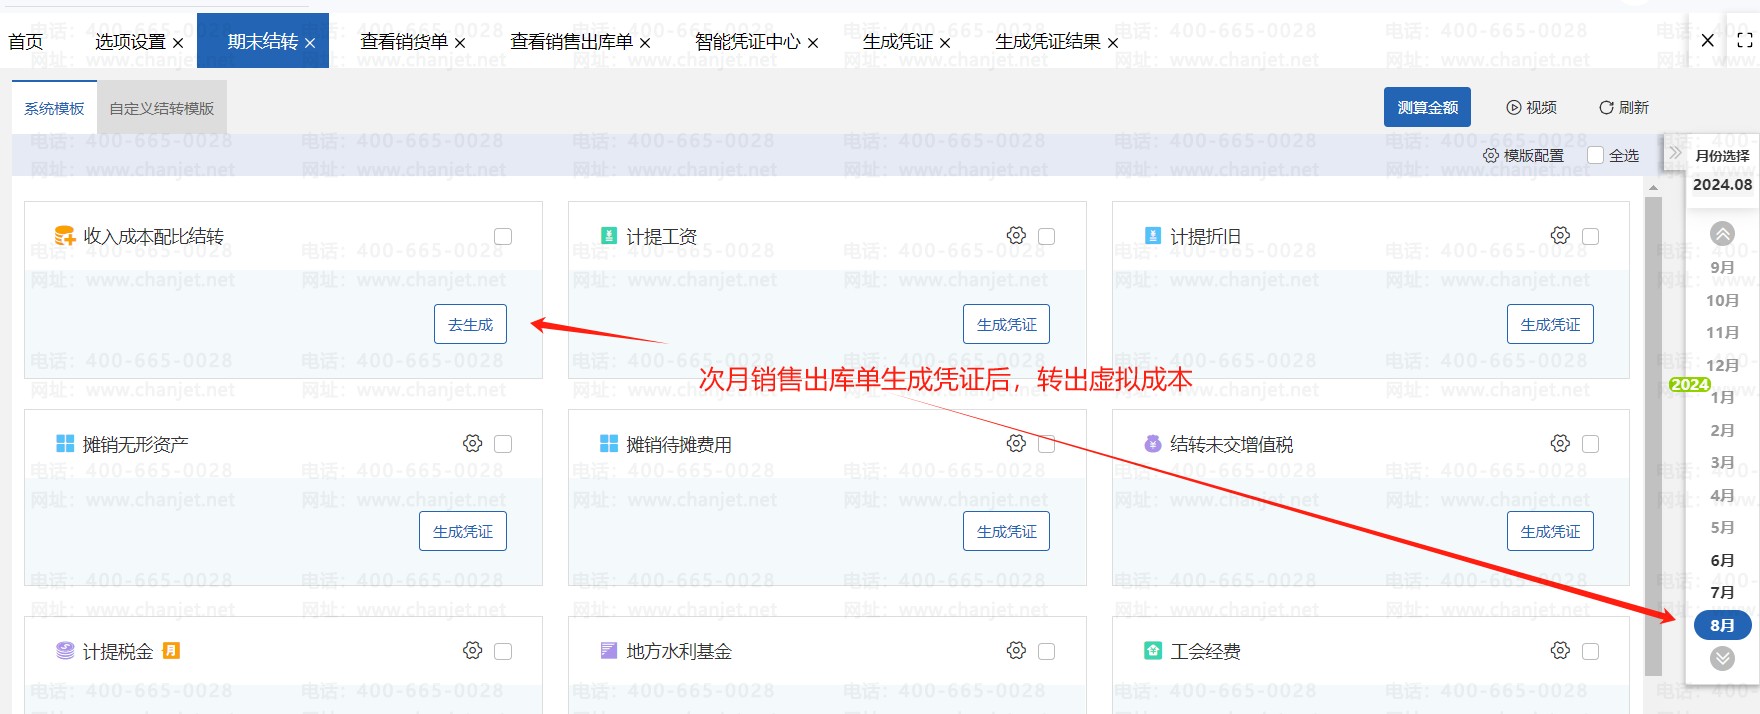Close the 期末结转 tab
The image size is (1760, 714).
[x=310, y=43]
